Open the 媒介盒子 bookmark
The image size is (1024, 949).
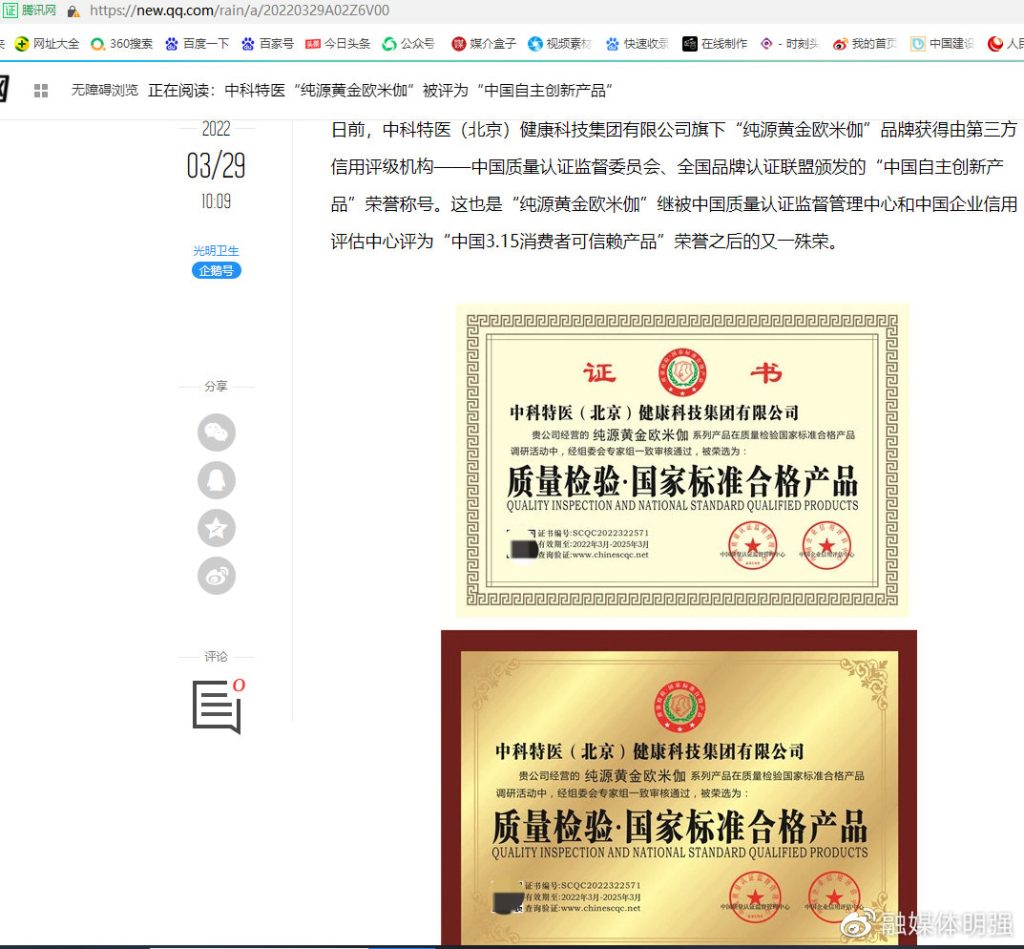pyautogui.click(x=484, y=44)
